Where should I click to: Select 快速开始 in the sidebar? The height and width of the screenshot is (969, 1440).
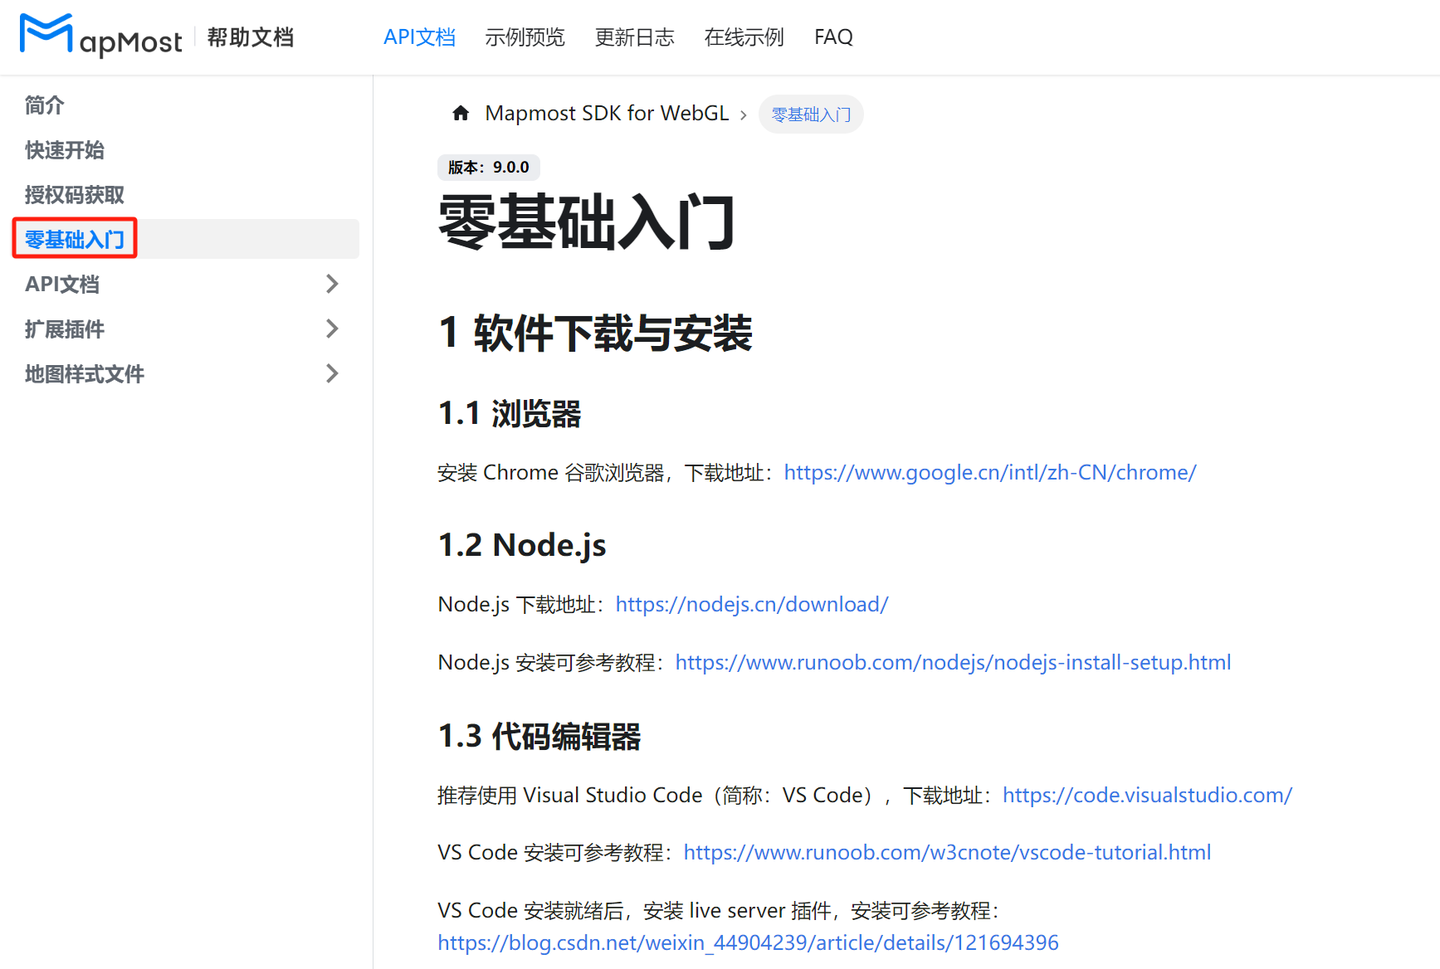coord(64,149)
